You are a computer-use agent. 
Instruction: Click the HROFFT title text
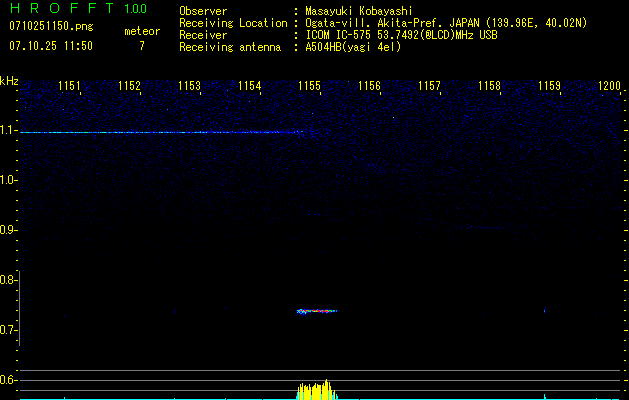61,8
